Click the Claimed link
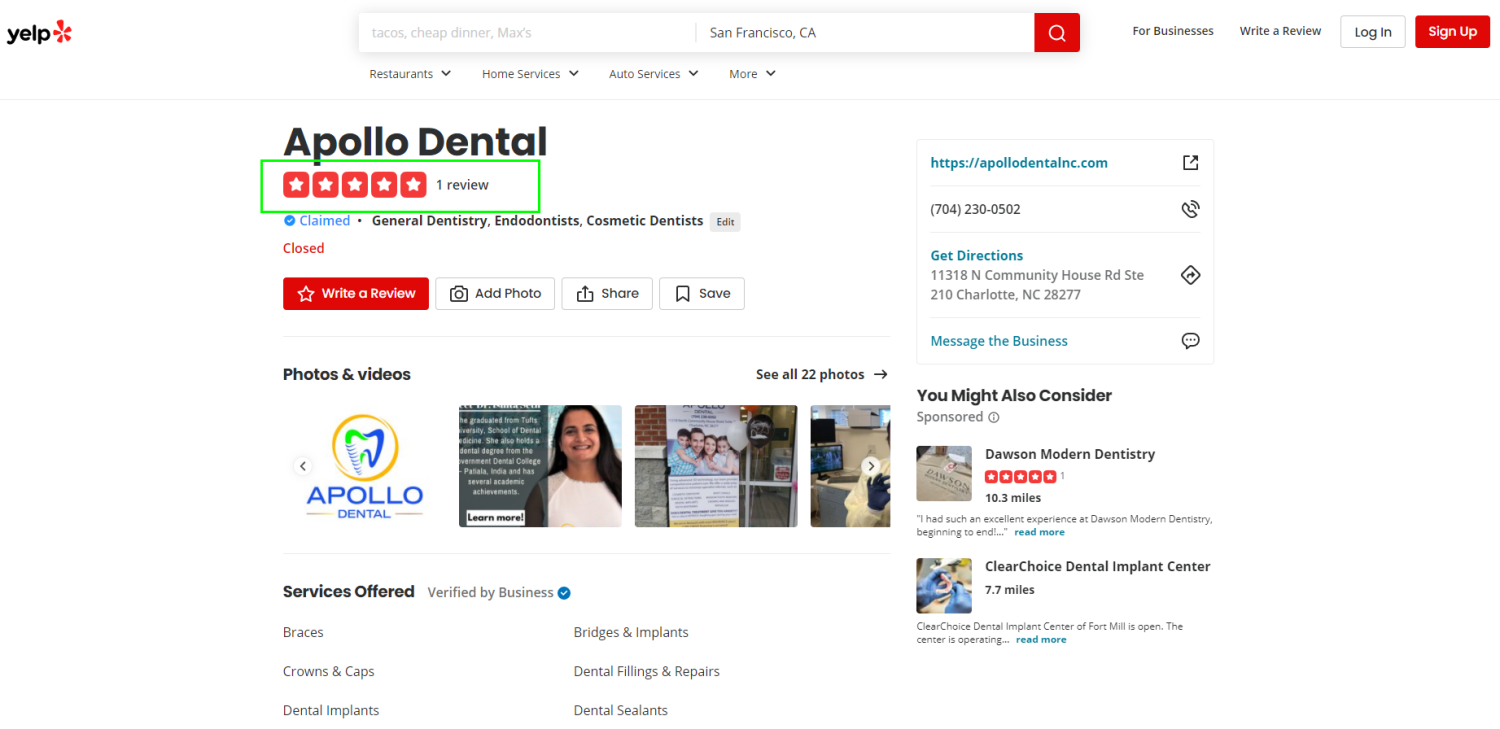 (x=325, y=221)
